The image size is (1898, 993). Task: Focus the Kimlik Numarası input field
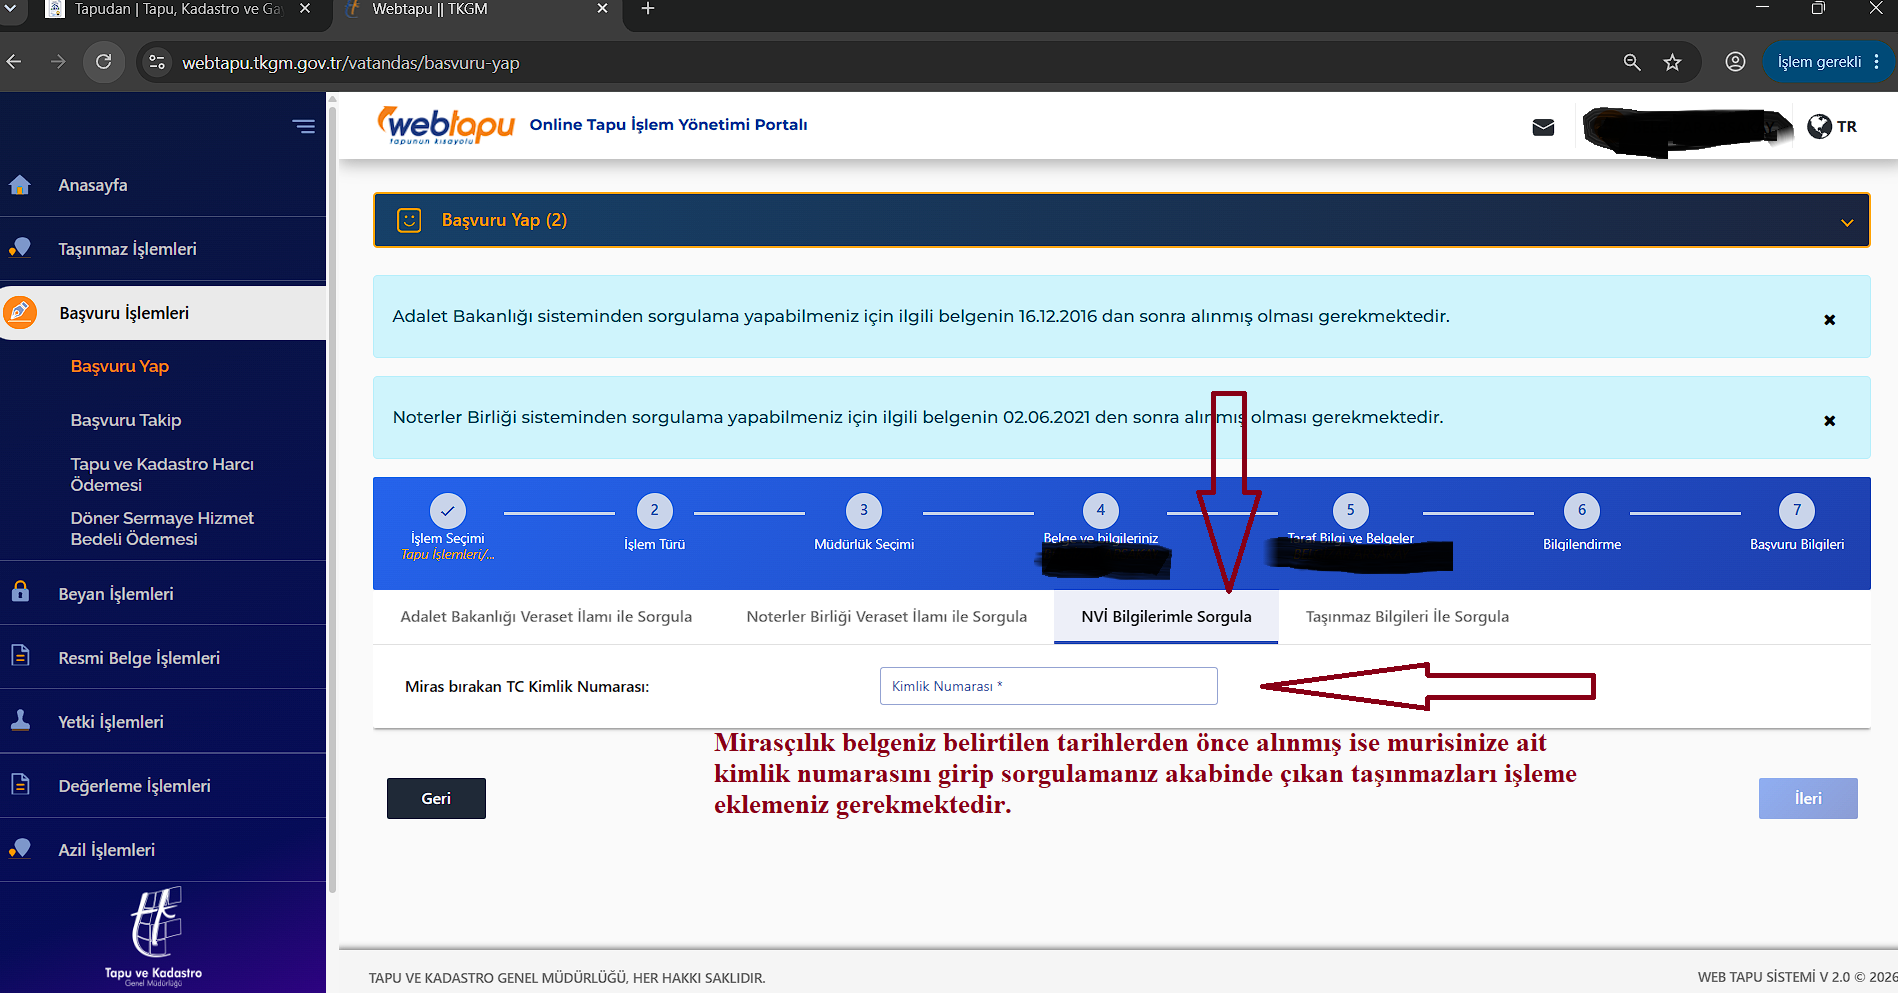point(1048,686)
